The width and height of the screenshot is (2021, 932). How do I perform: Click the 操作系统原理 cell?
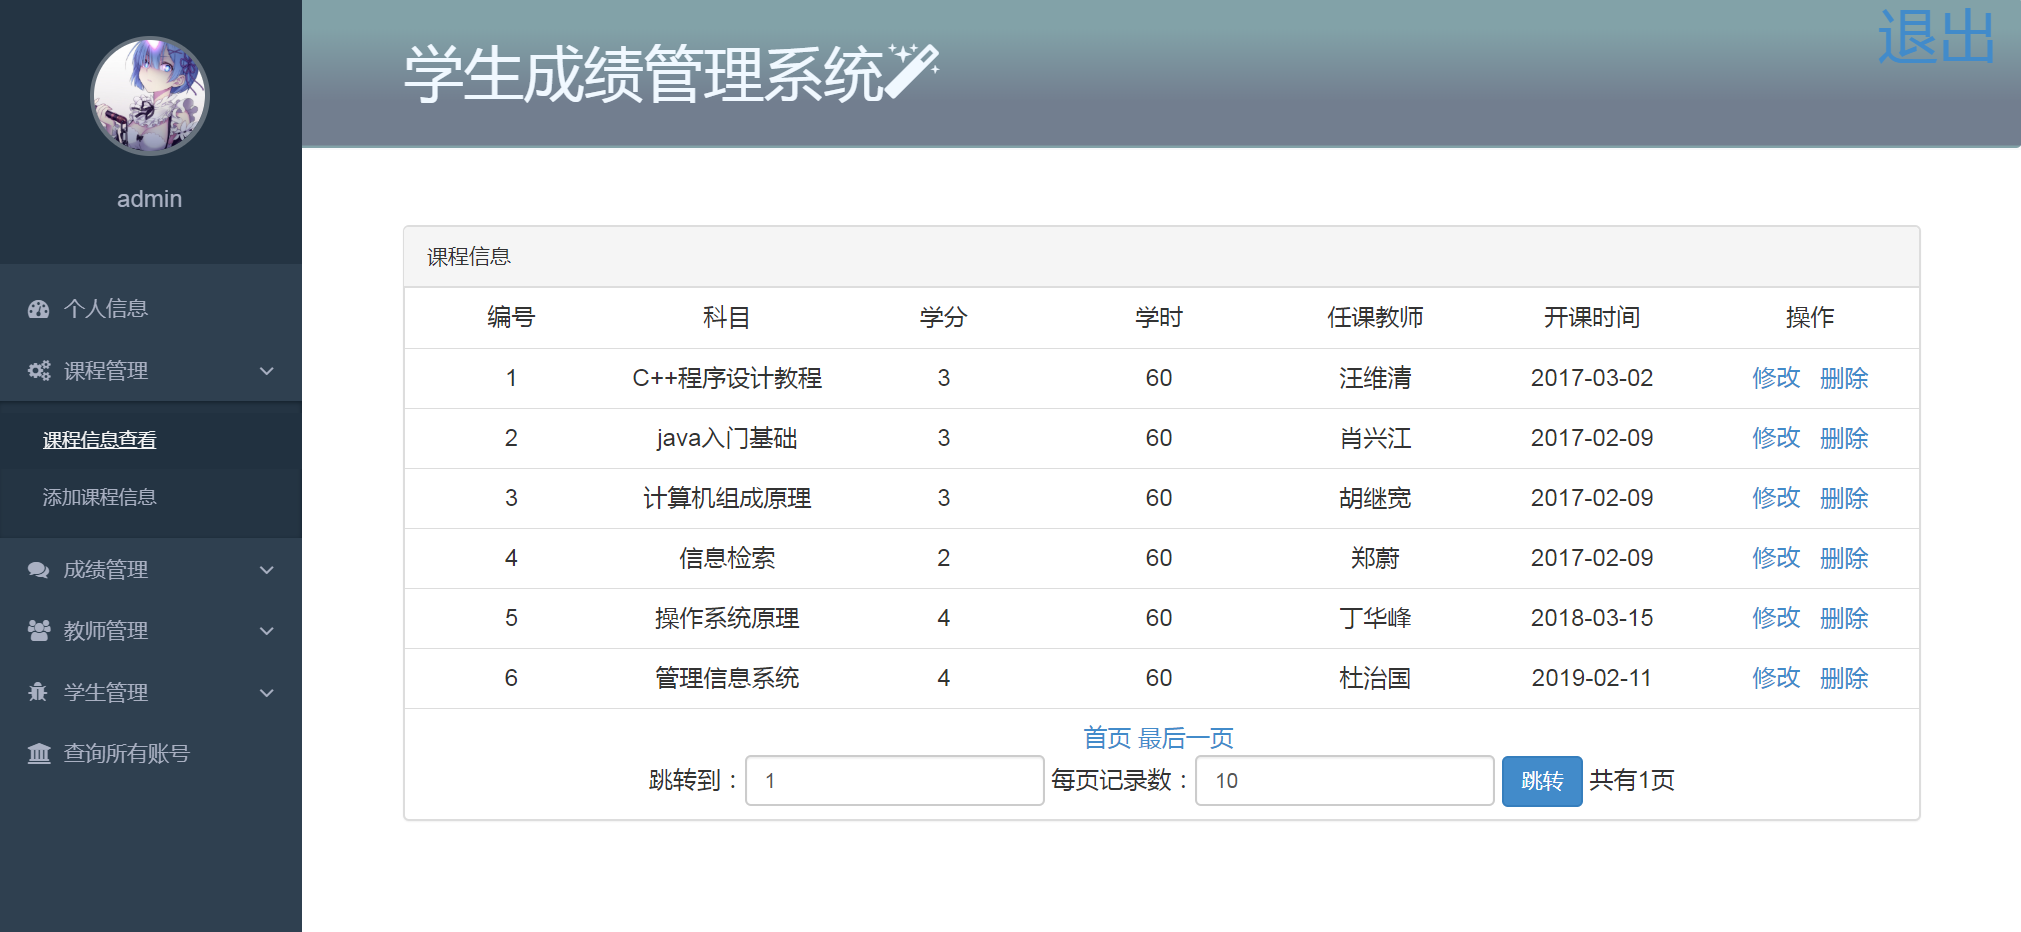tap(727, 618)
